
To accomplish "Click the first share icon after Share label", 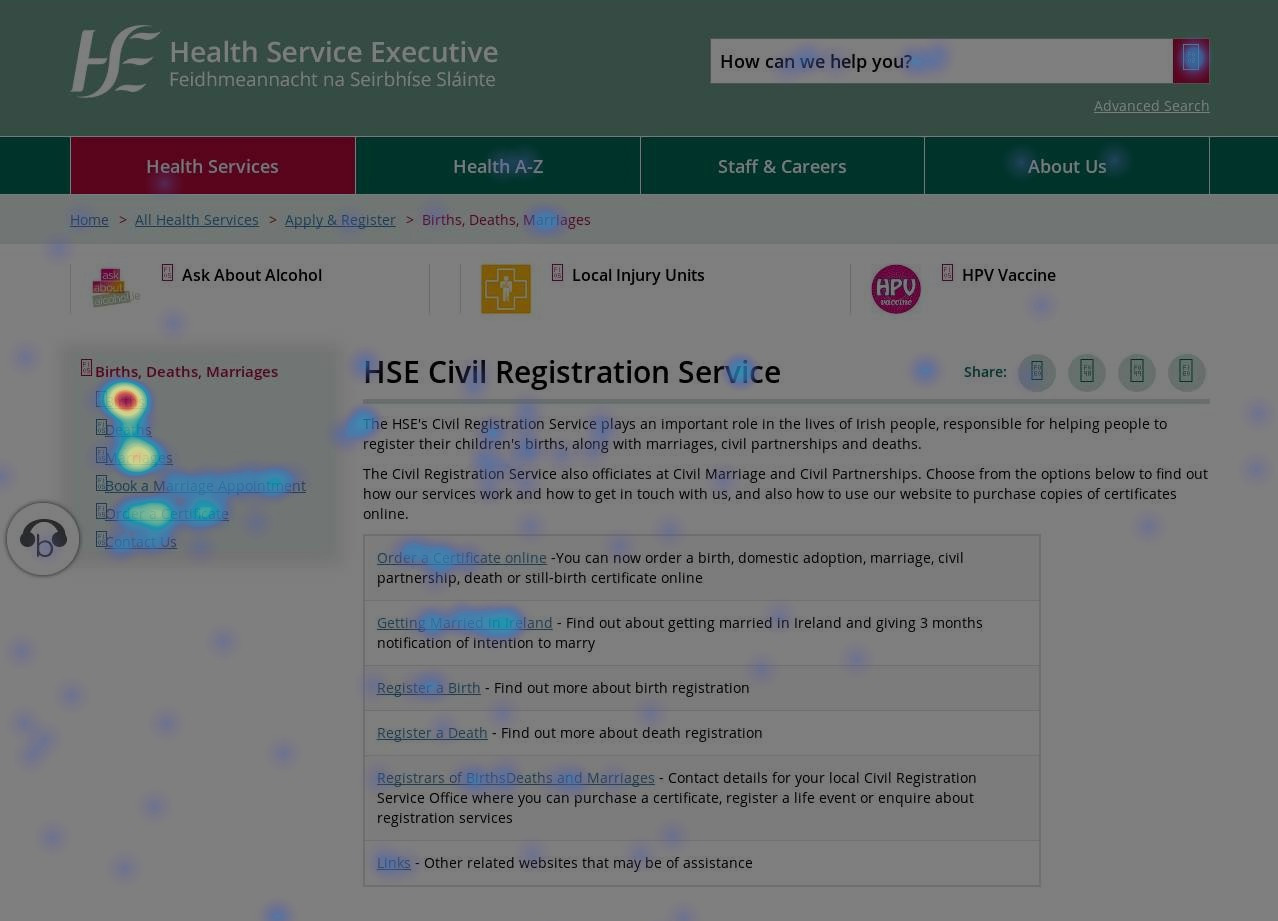I will 1037,372.
